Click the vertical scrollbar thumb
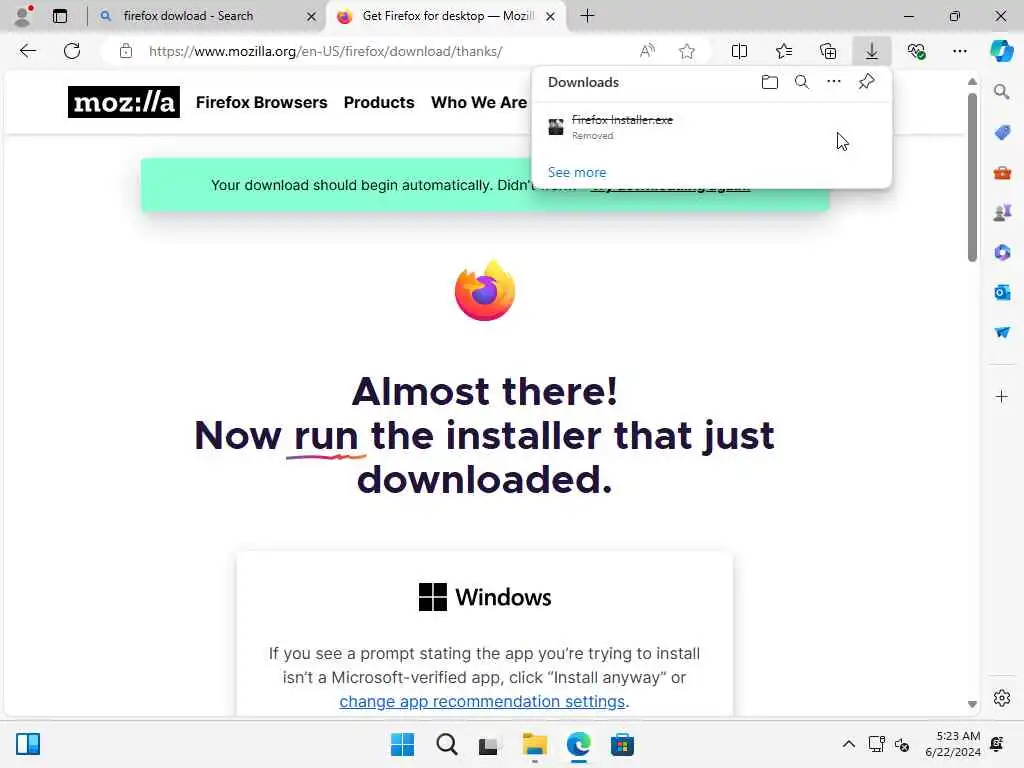Image resolution: width=1024 pixels, height=768 pixels. click(x=972, y=177)
